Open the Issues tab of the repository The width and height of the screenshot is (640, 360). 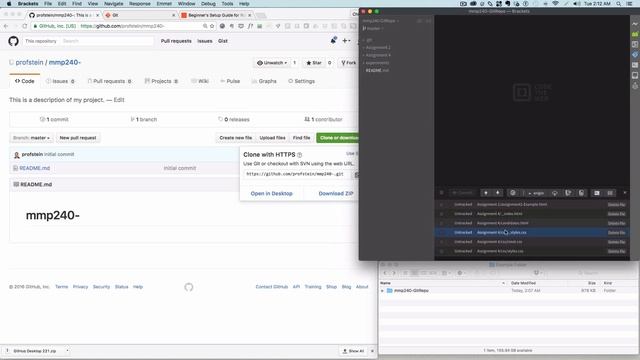[60, 81]
